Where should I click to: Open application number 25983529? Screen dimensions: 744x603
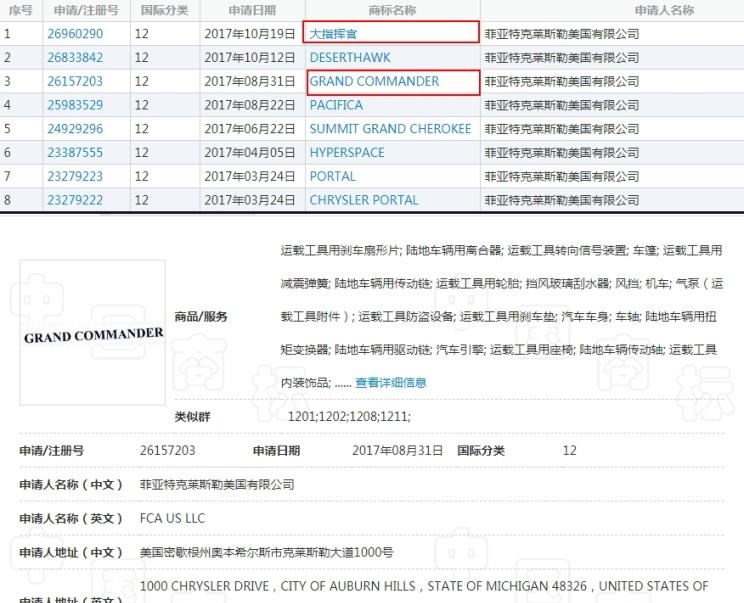(75, 105)
